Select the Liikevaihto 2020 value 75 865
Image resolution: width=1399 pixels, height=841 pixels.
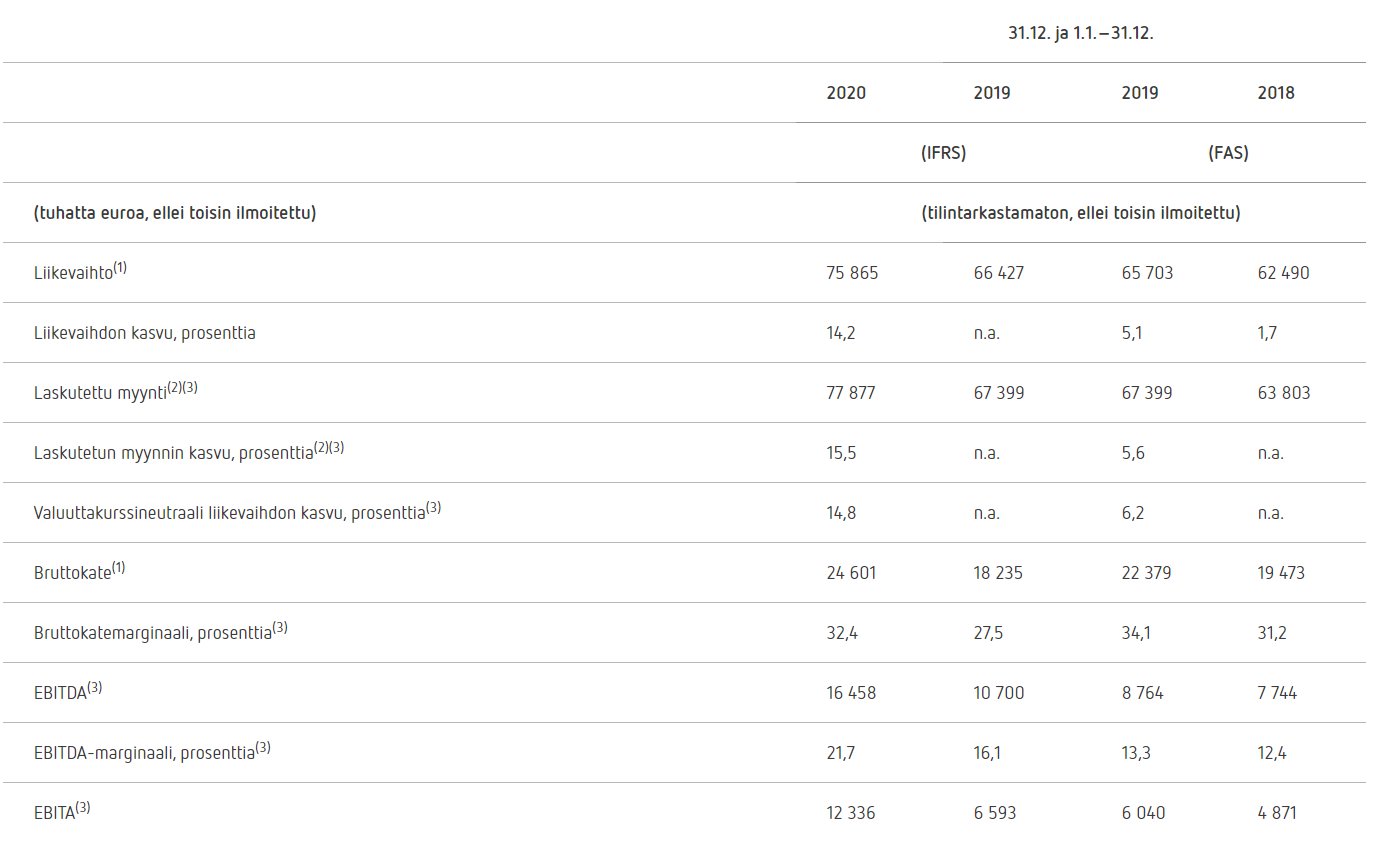pyautogui.click(x=852, y=273)
